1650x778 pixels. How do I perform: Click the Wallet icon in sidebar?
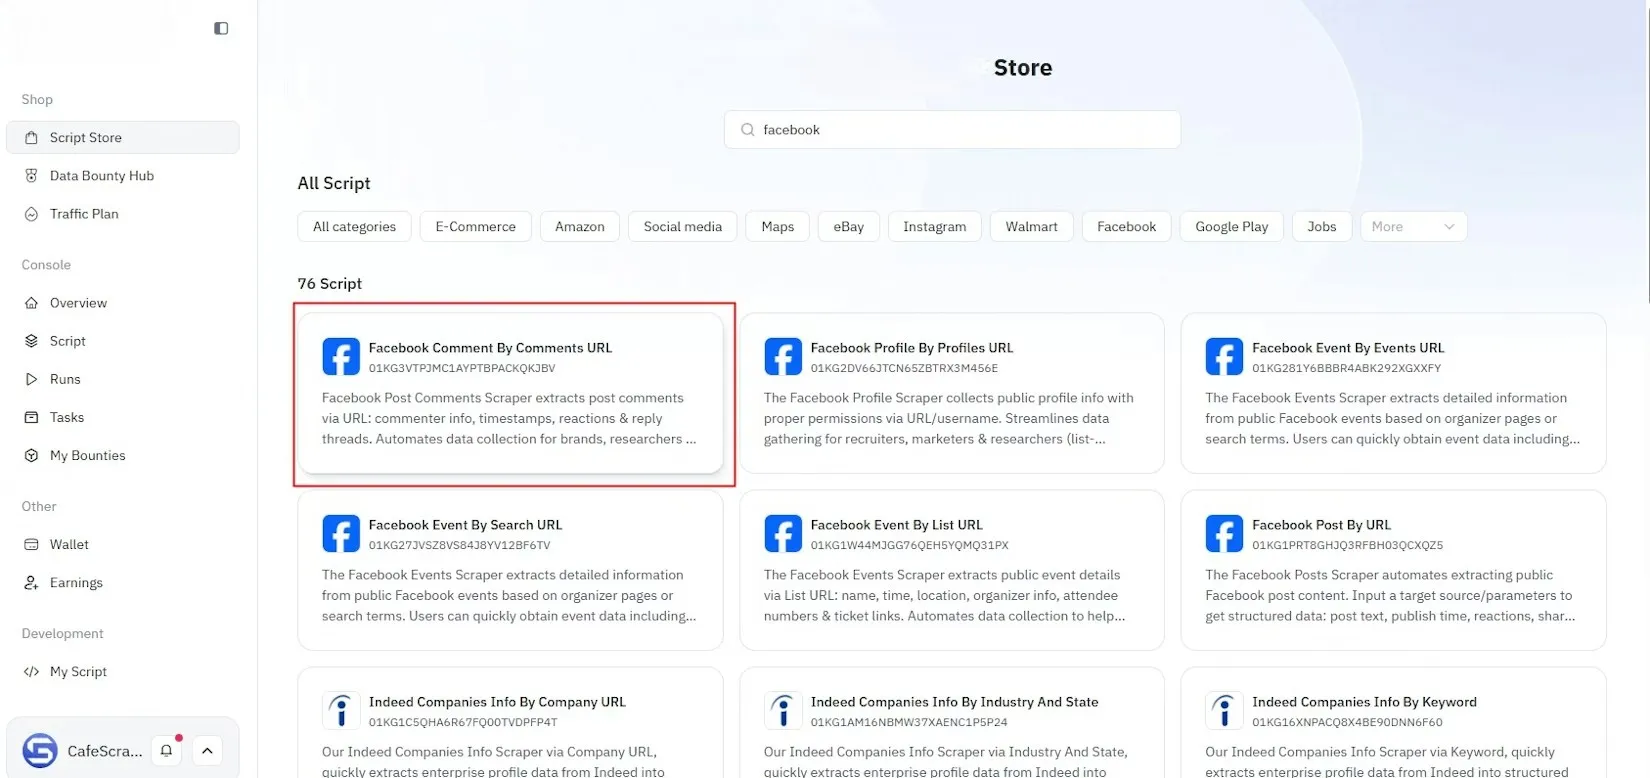(31, 545)
